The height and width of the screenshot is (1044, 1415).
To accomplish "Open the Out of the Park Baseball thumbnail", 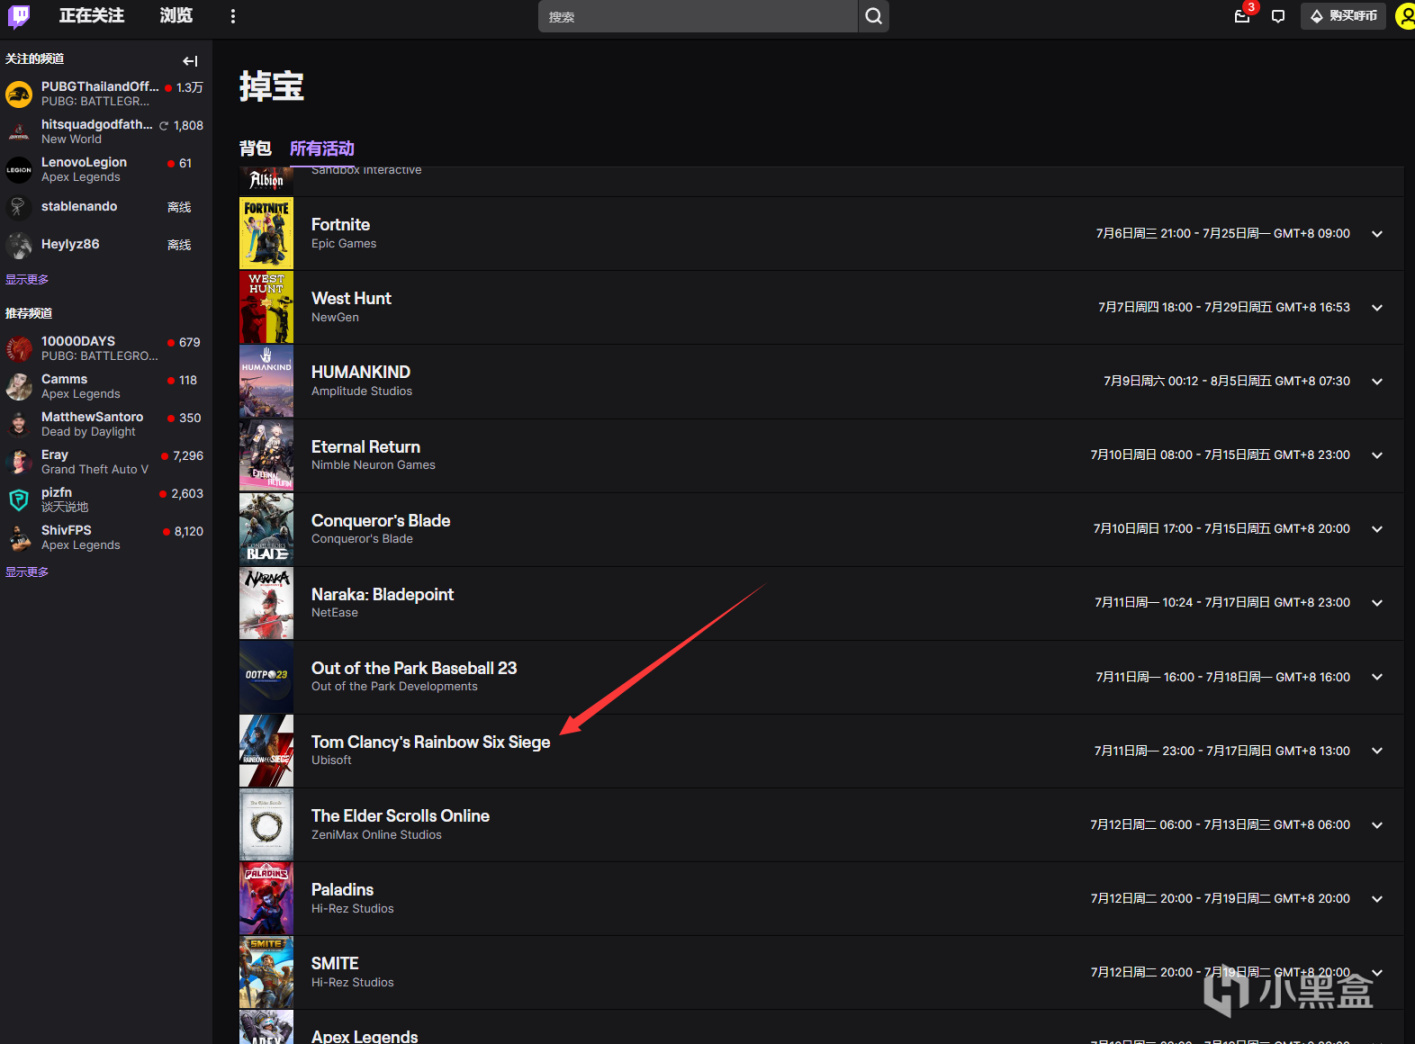I will (266, 677).
